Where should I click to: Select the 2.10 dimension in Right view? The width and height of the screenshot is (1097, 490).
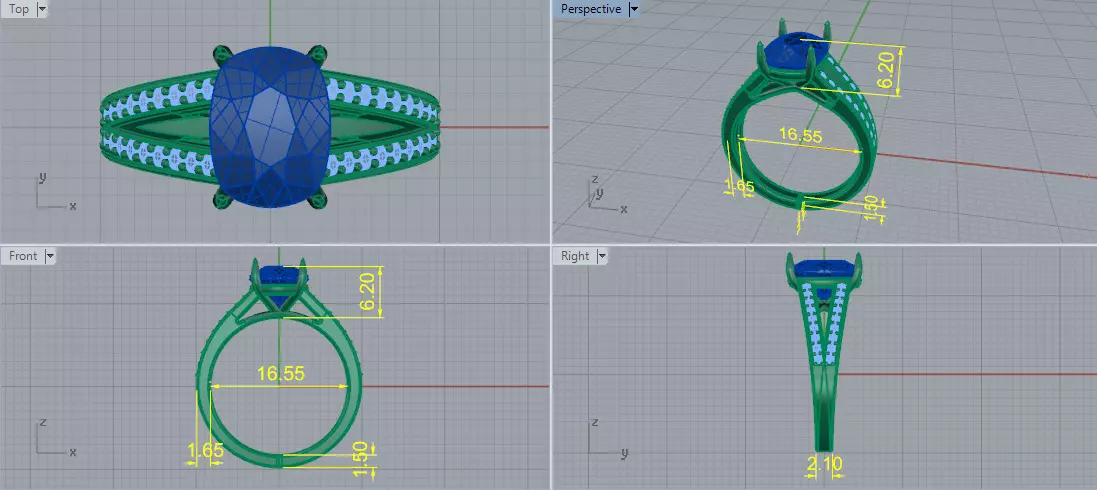[x=825, y=463]
